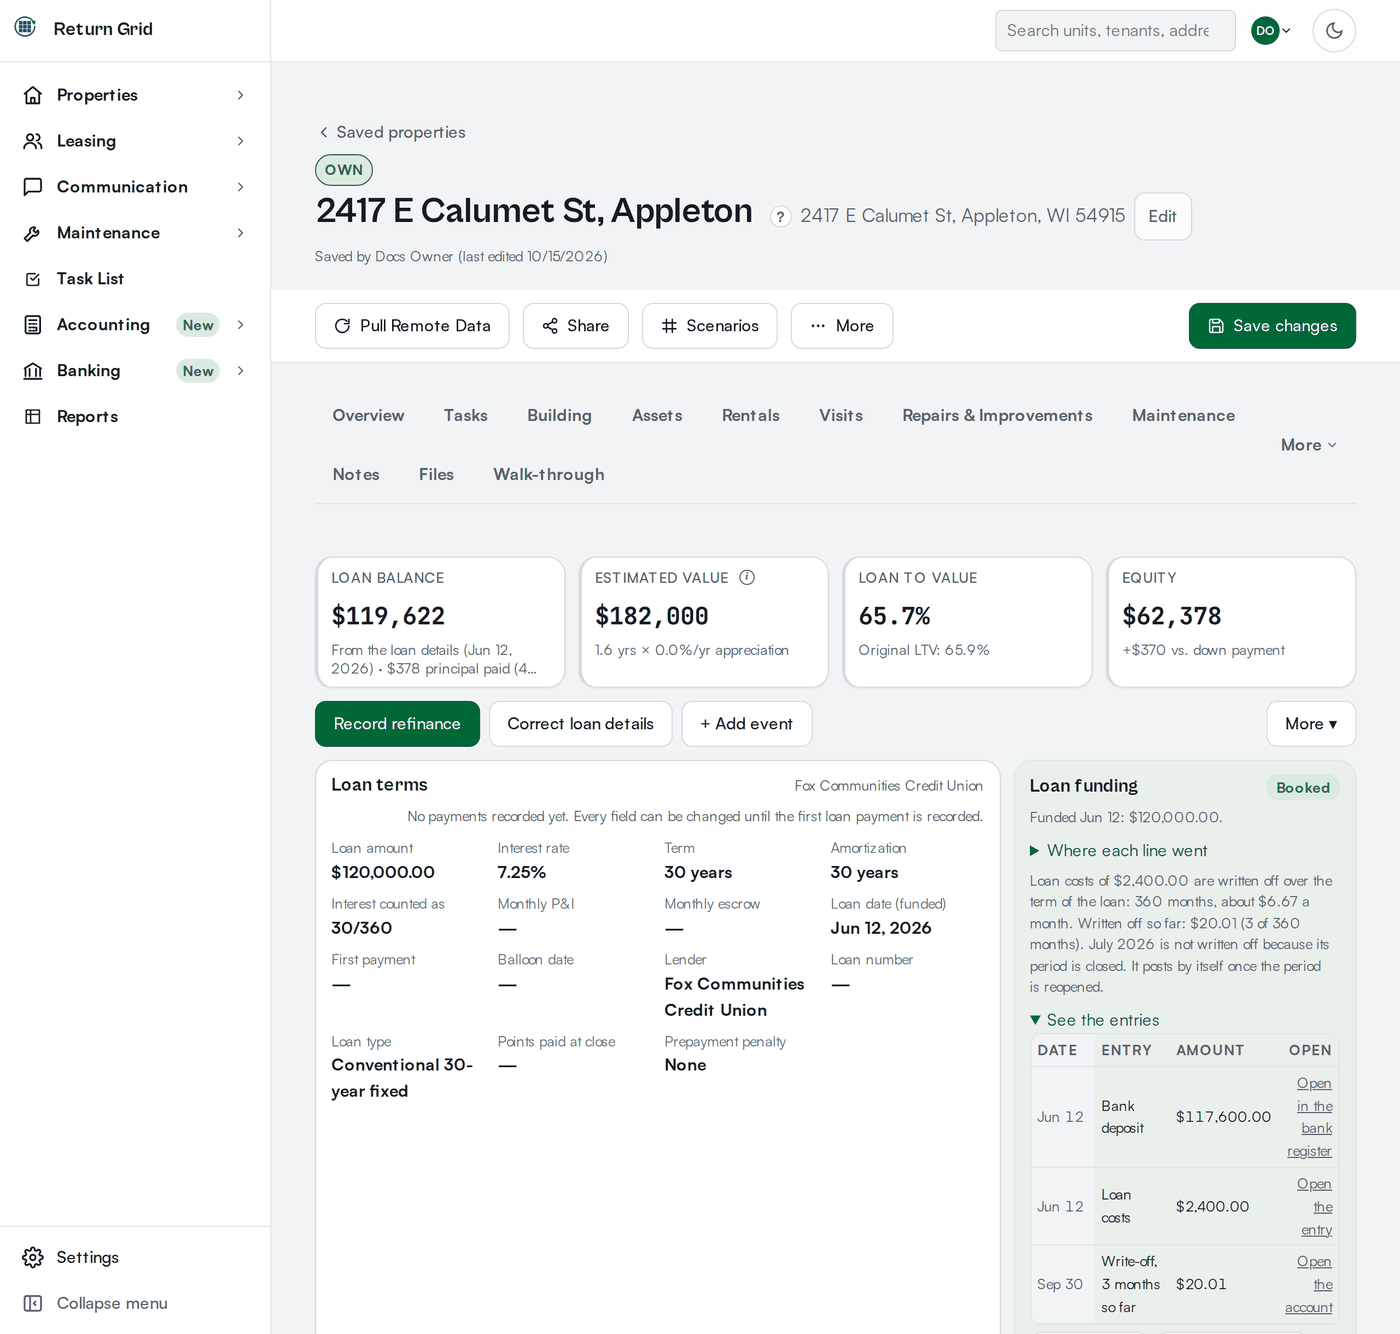Click the Collapse menu panel icon
Screen dimensions: 1400x1334
33,1303
